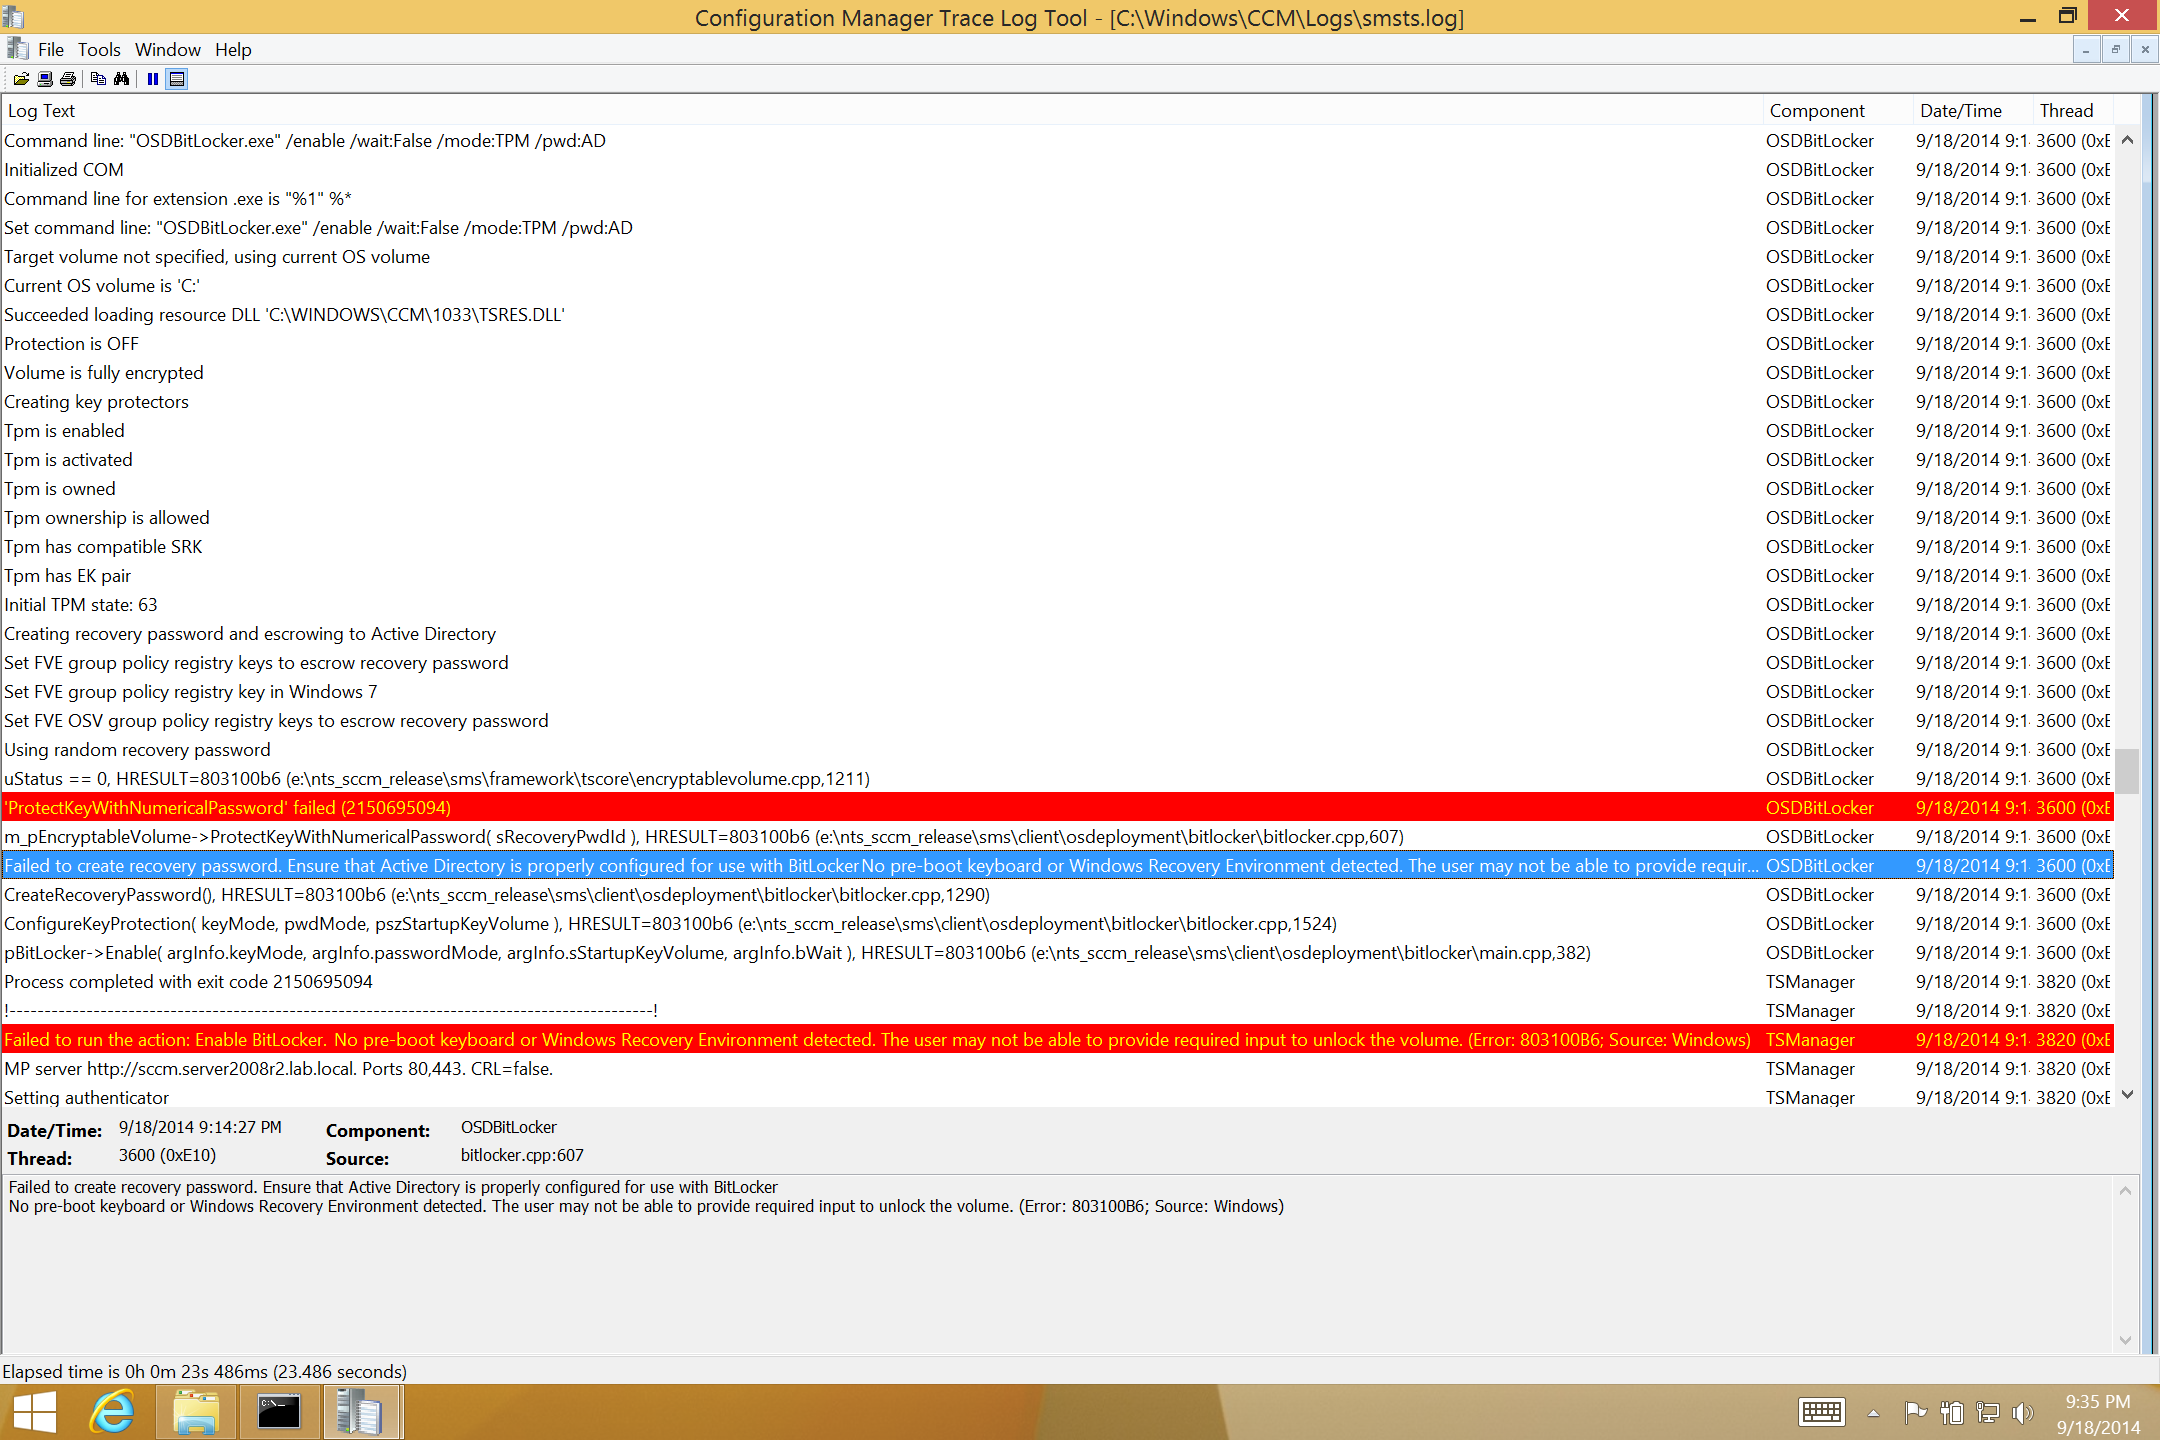
Task: Open the File menu
Action: tap(51, 49)
